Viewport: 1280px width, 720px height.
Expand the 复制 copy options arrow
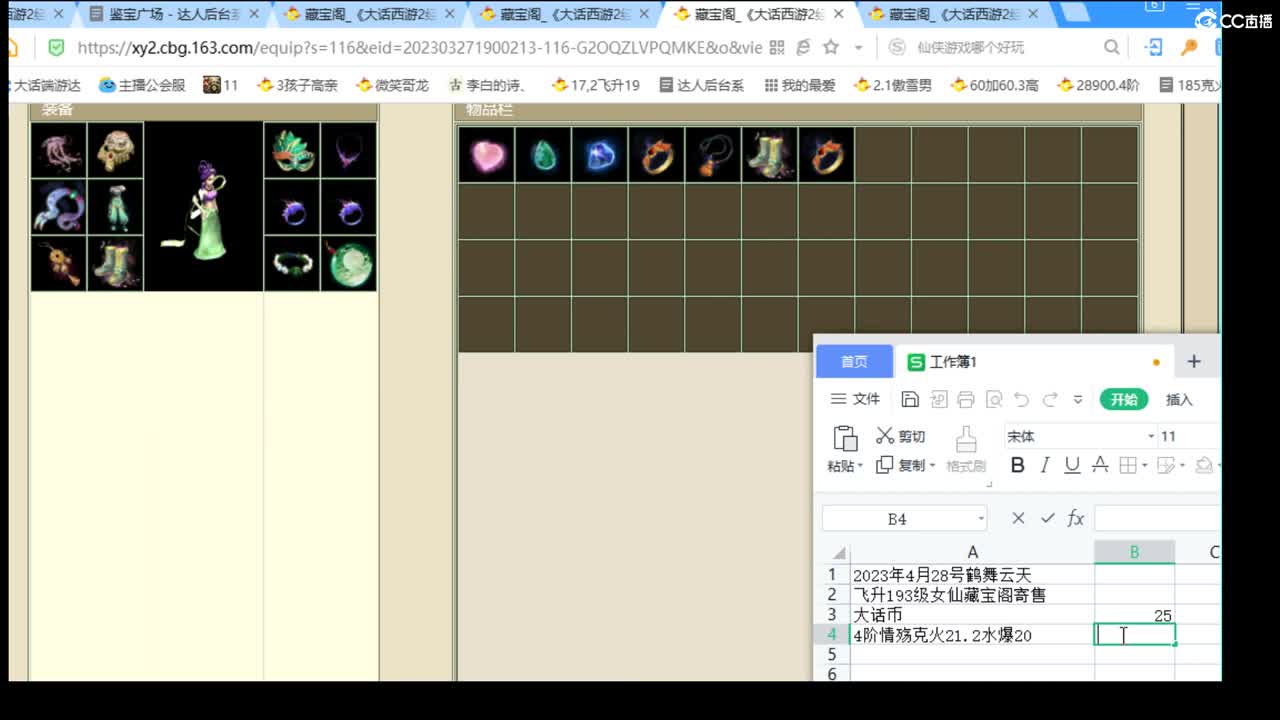[932, 466]
